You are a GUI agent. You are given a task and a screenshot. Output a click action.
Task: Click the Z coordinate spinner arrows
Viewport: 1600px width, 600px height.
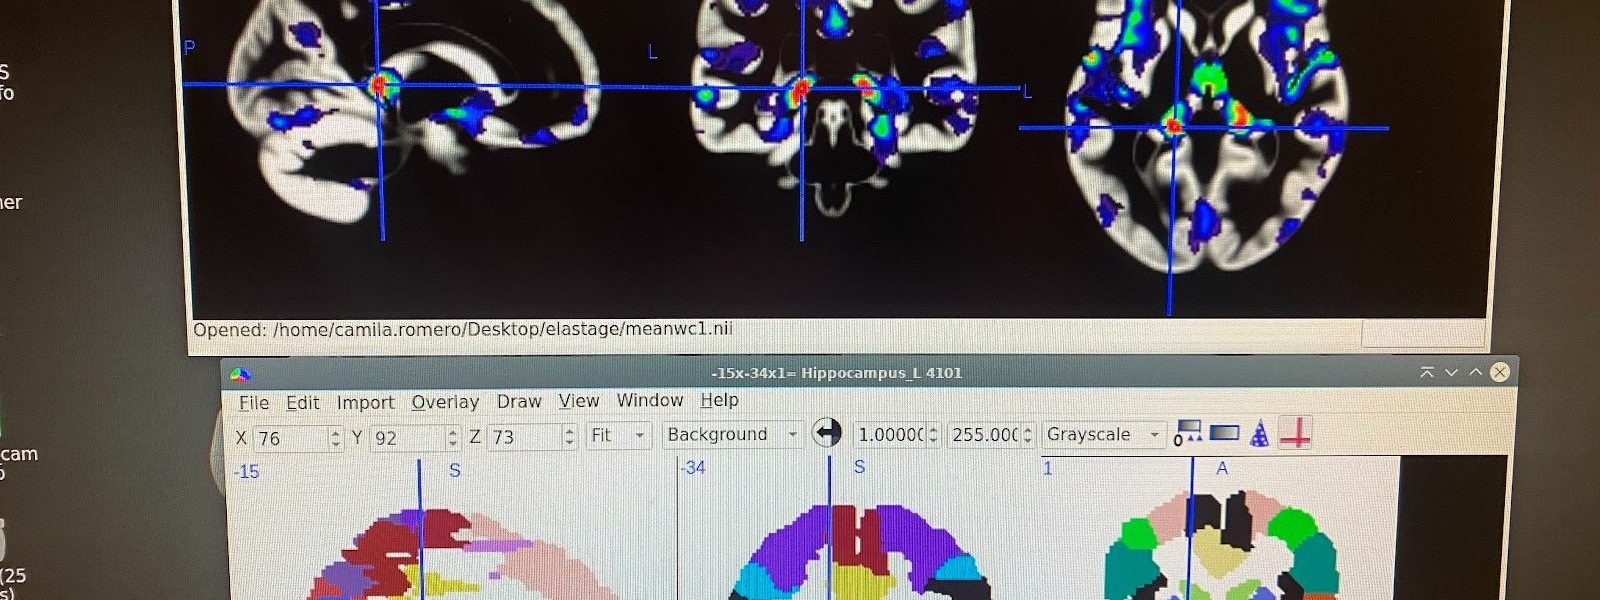click(x=569, y=437)
